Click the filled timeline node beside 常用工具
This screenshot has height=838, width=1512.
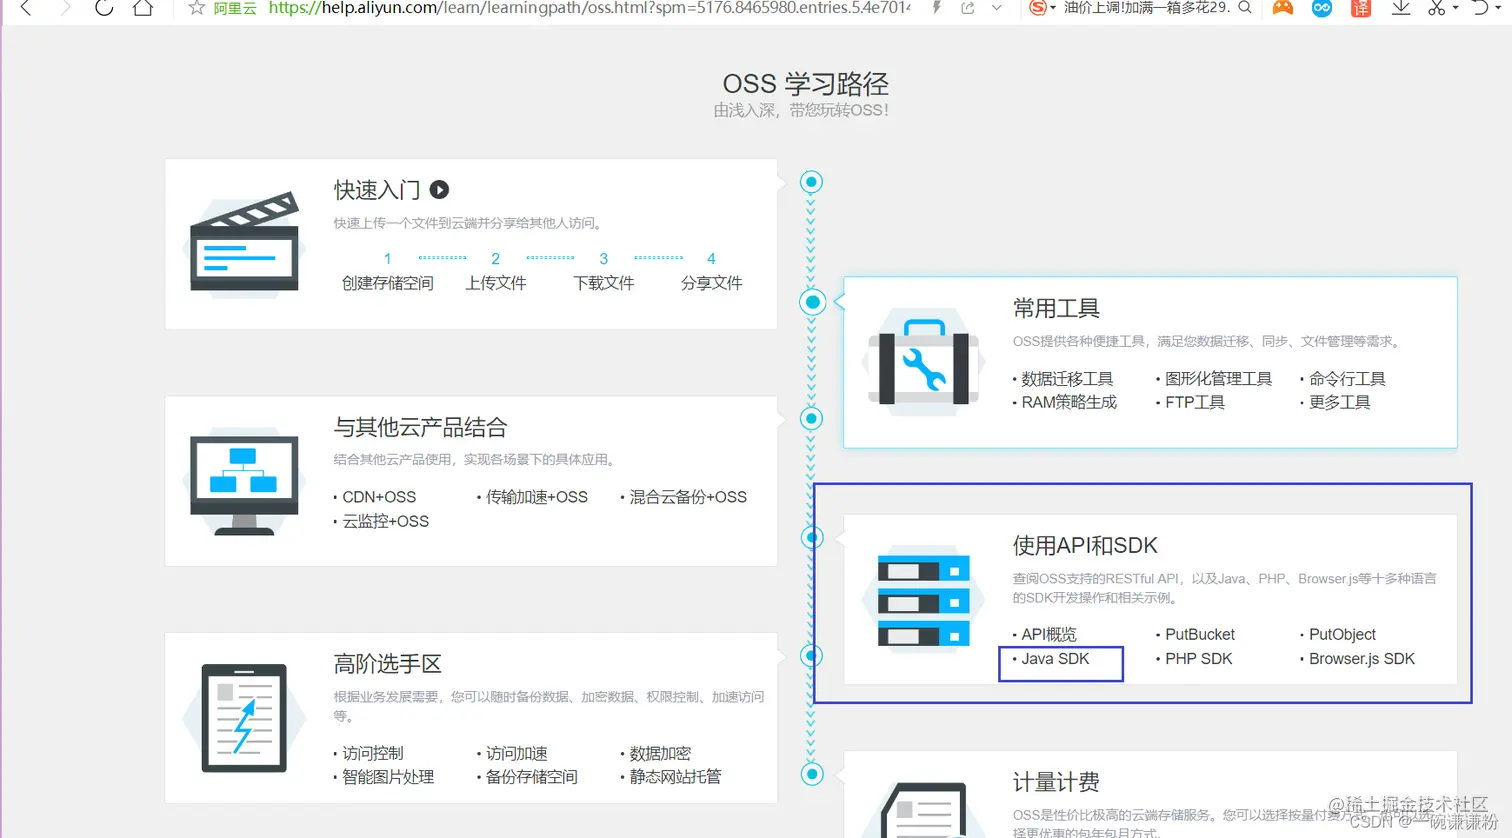[x=813, y=302]
